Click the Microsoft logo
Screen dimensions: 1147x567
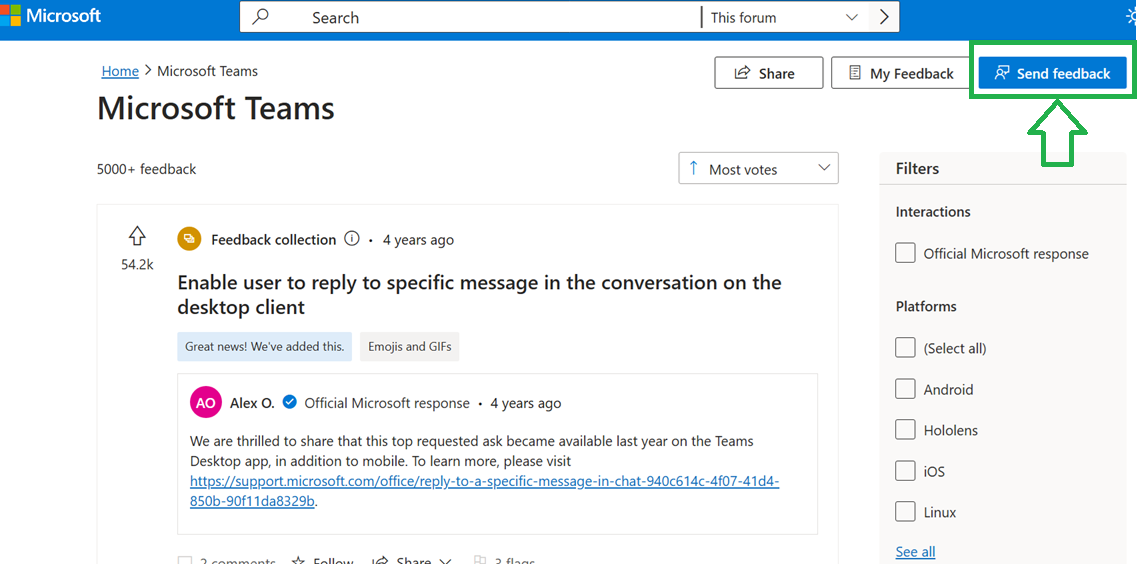pos(50,15)
